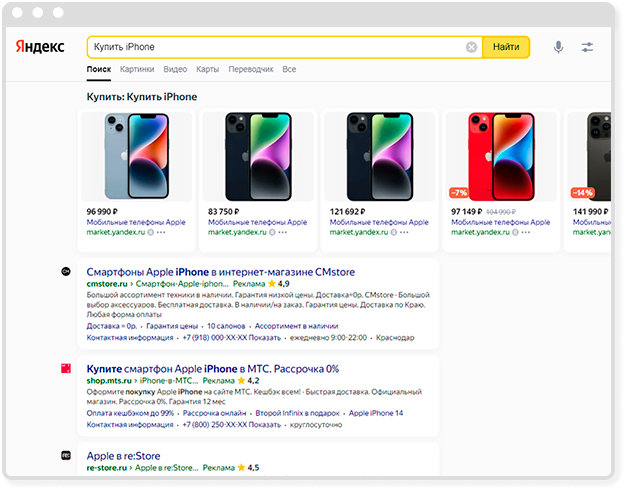The image size is (625, 490).
Task: Clear the search field with X icon
Action: tap(471, 47)
